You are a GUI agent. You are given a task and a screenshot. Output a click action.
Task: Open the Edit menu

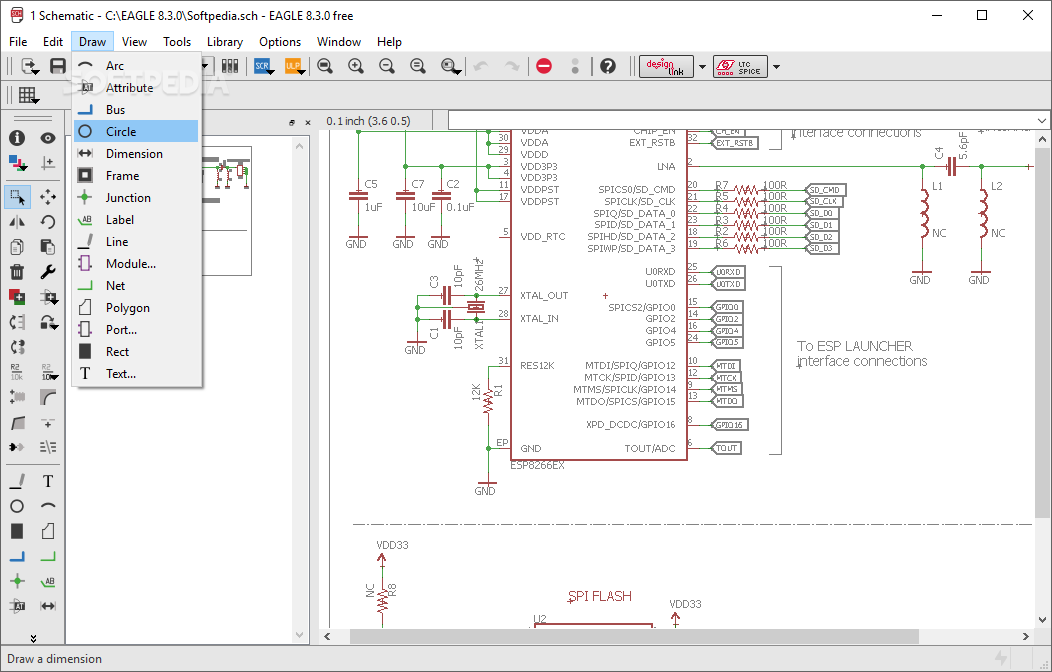[53, 42]
